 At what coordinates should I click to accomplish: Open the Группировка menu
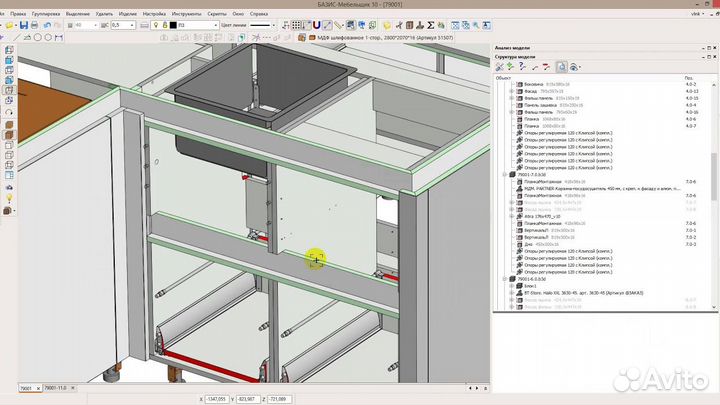point(46,15)
